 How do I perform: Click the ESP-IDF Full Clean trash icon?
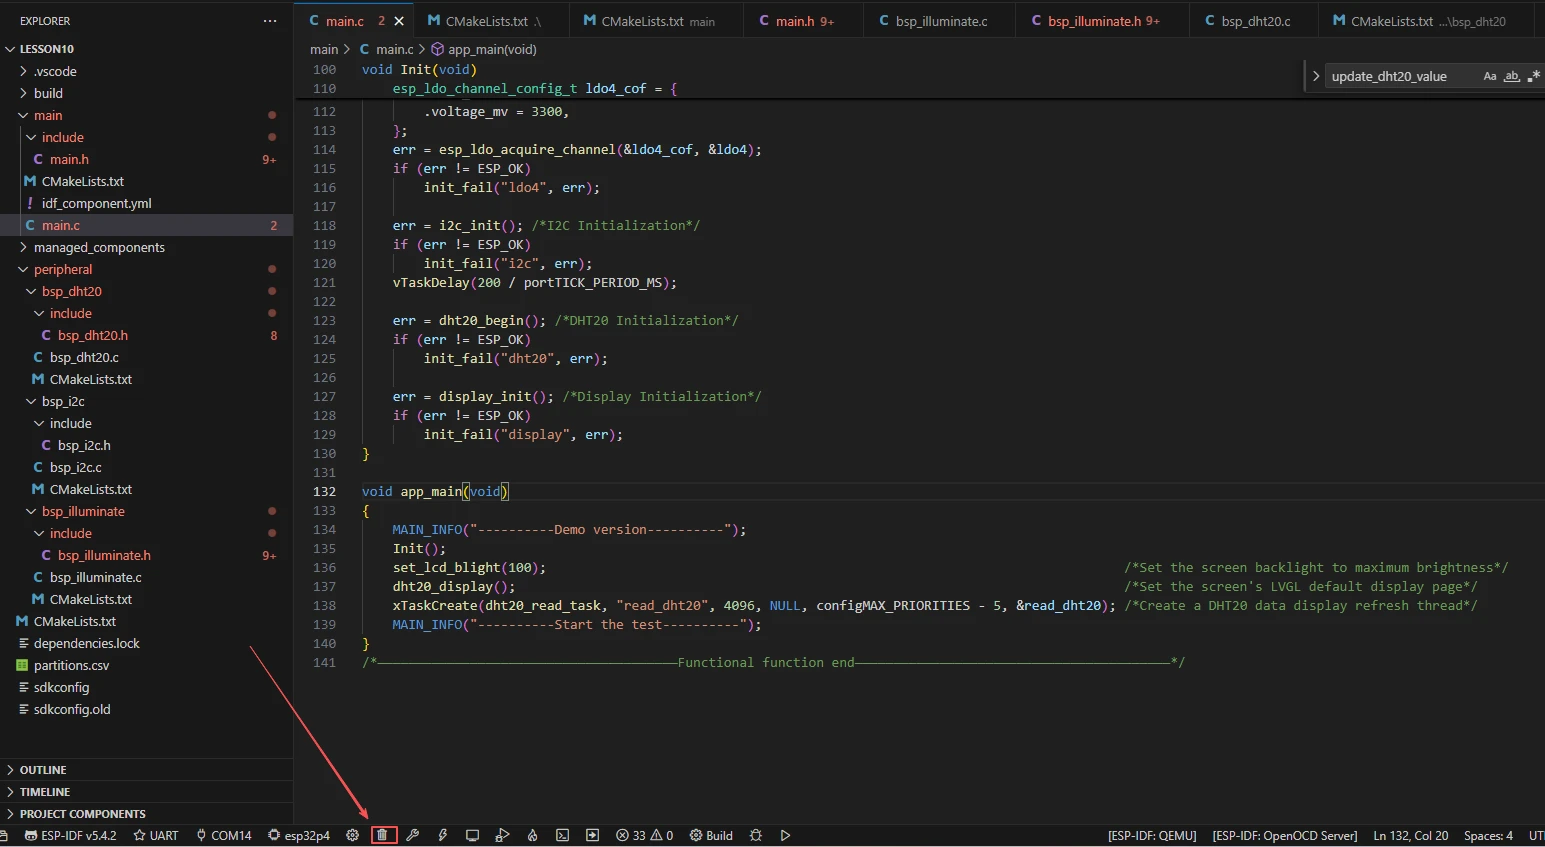pos(383,835)
